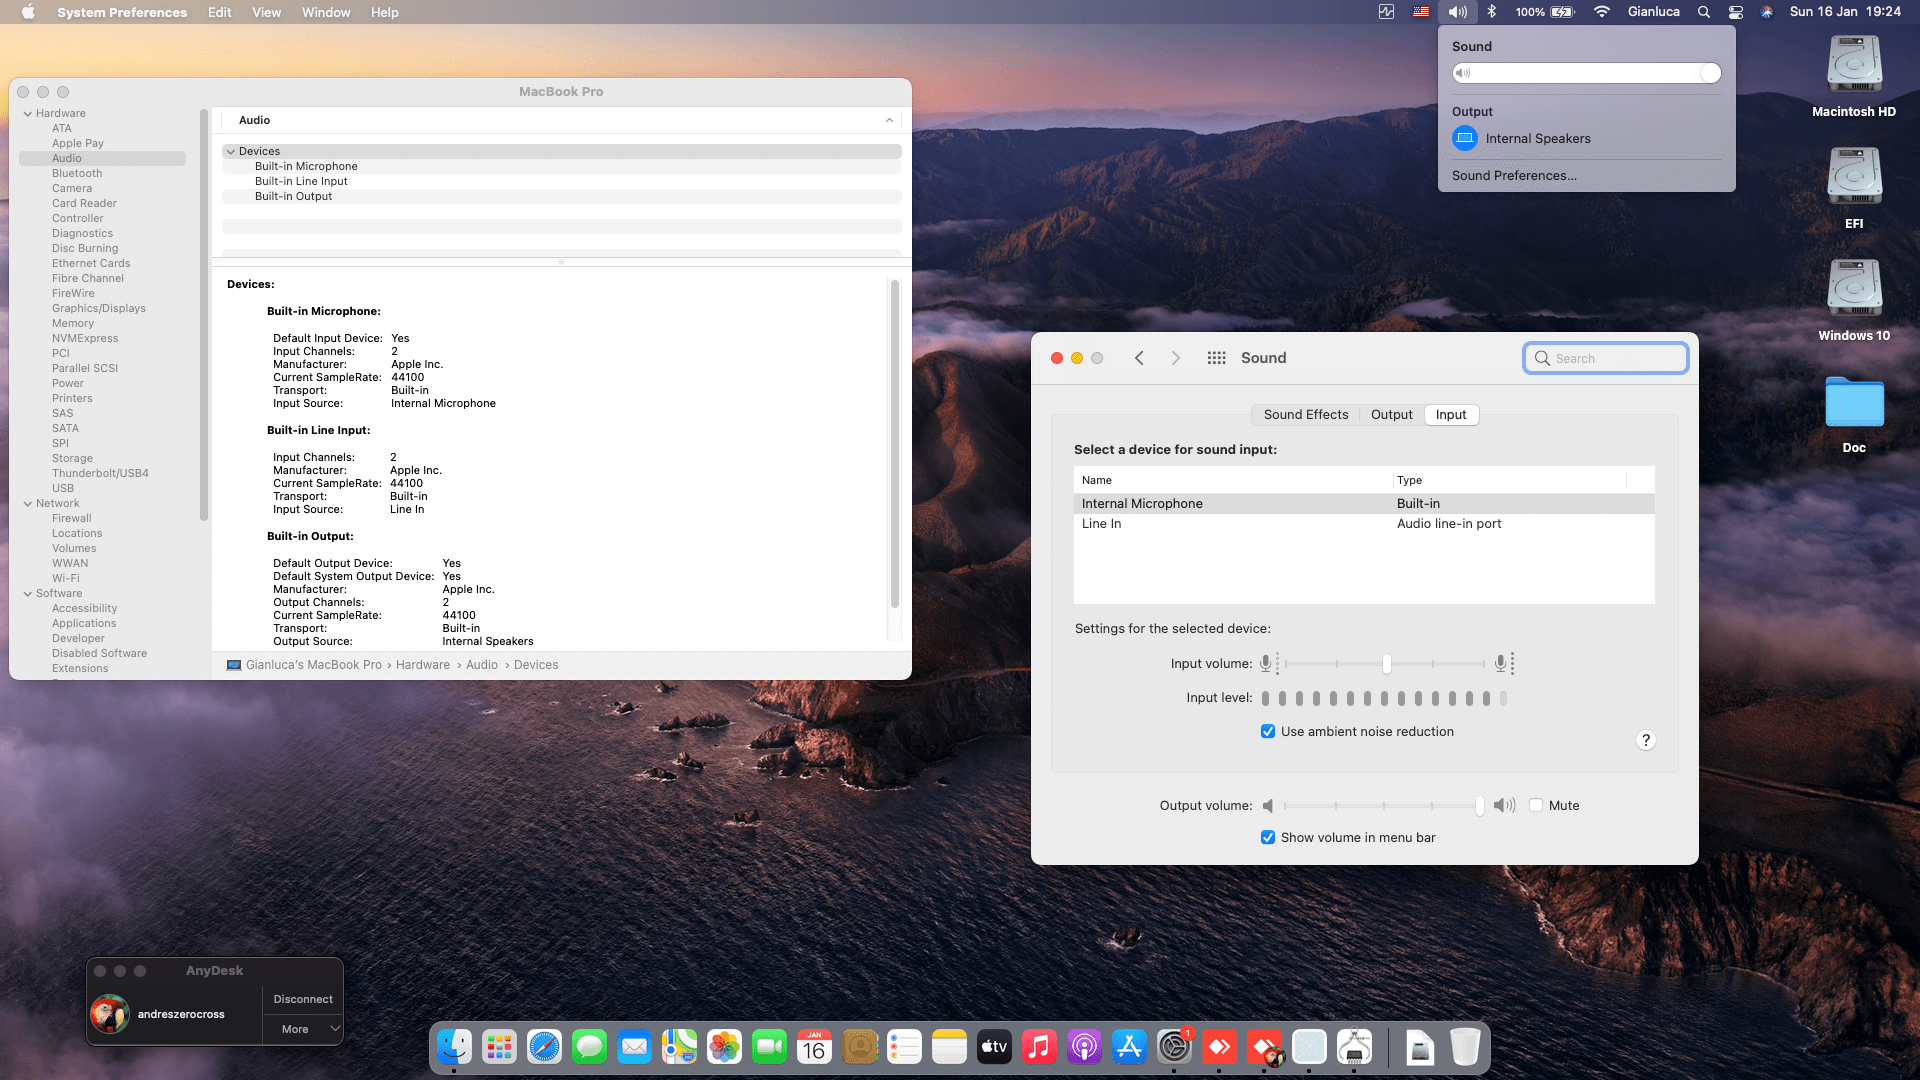This screenshot has width=1920, height=1080.
Task: Uncheck Show volume in menu bar
Action: (x=1268, y=837)
